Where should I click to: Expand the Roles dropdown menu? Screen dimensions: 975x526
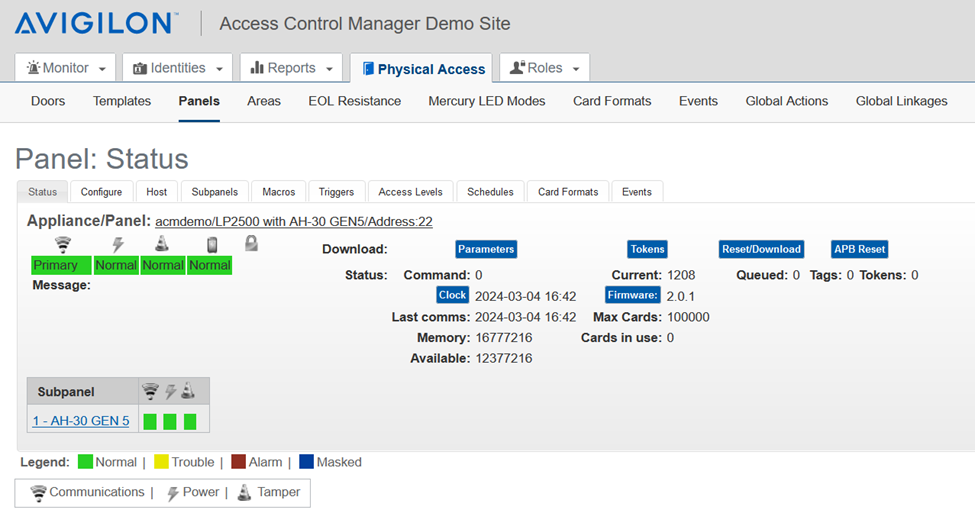tap(544, 68)
